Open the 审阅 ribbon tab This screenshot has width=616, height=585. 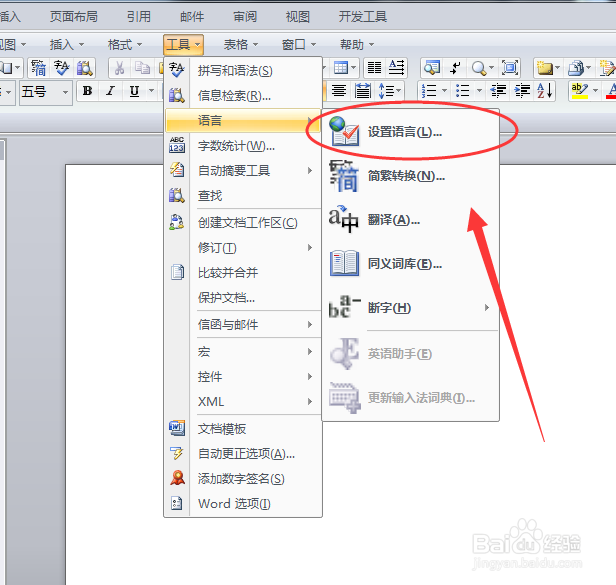point(245,17)
